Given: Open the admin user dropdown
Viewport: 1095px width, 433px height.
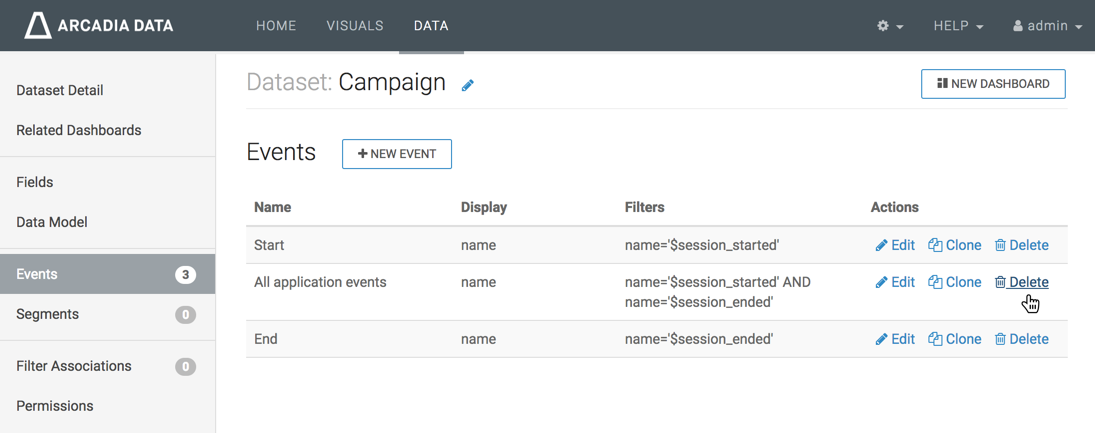Looking at the screenshot, I should (1047, 26).
